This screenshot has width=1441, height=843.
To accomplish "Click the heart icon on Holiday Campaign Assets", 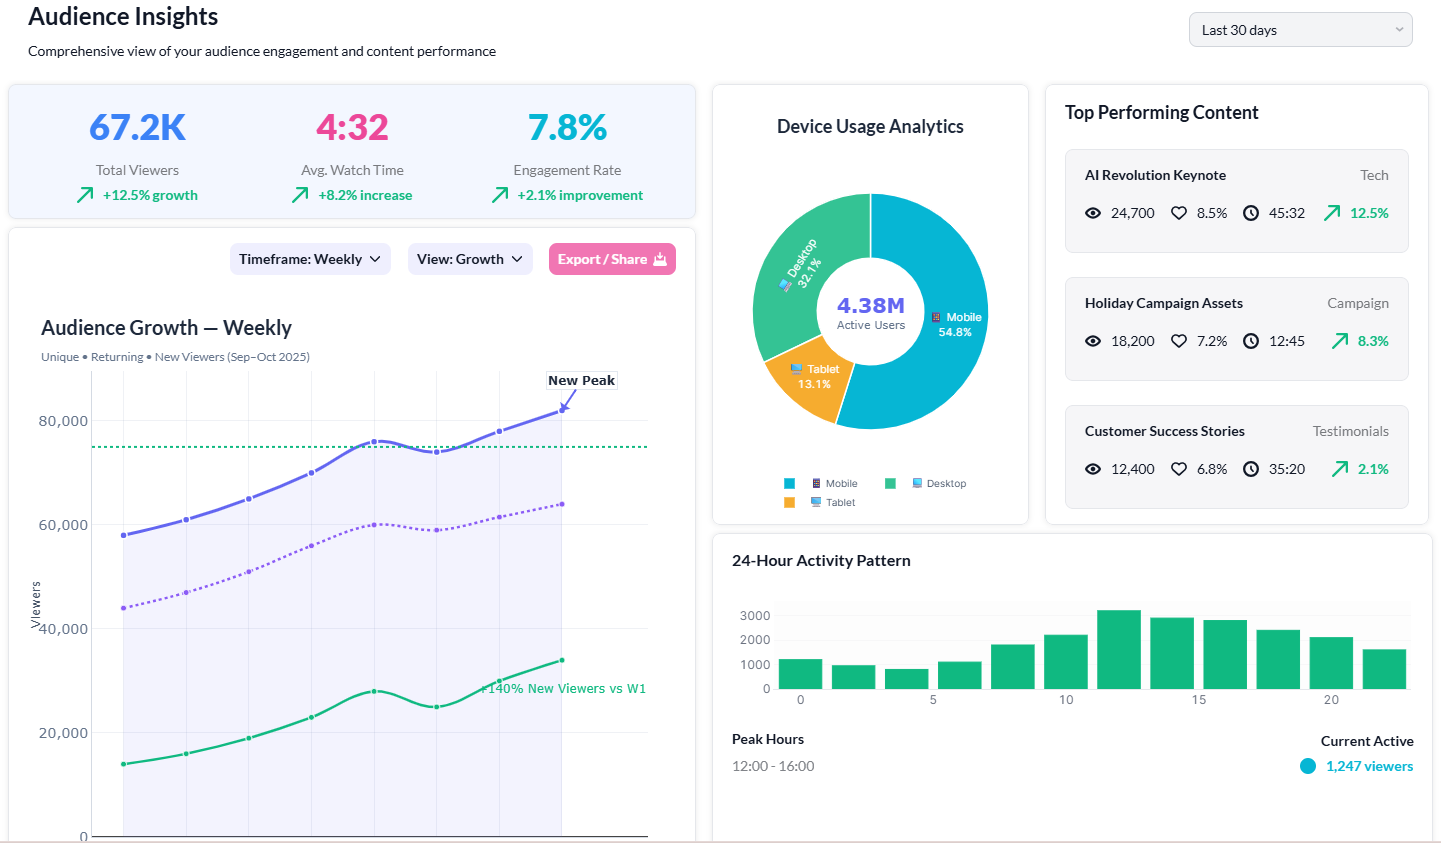I will (x=1179, y=341).
